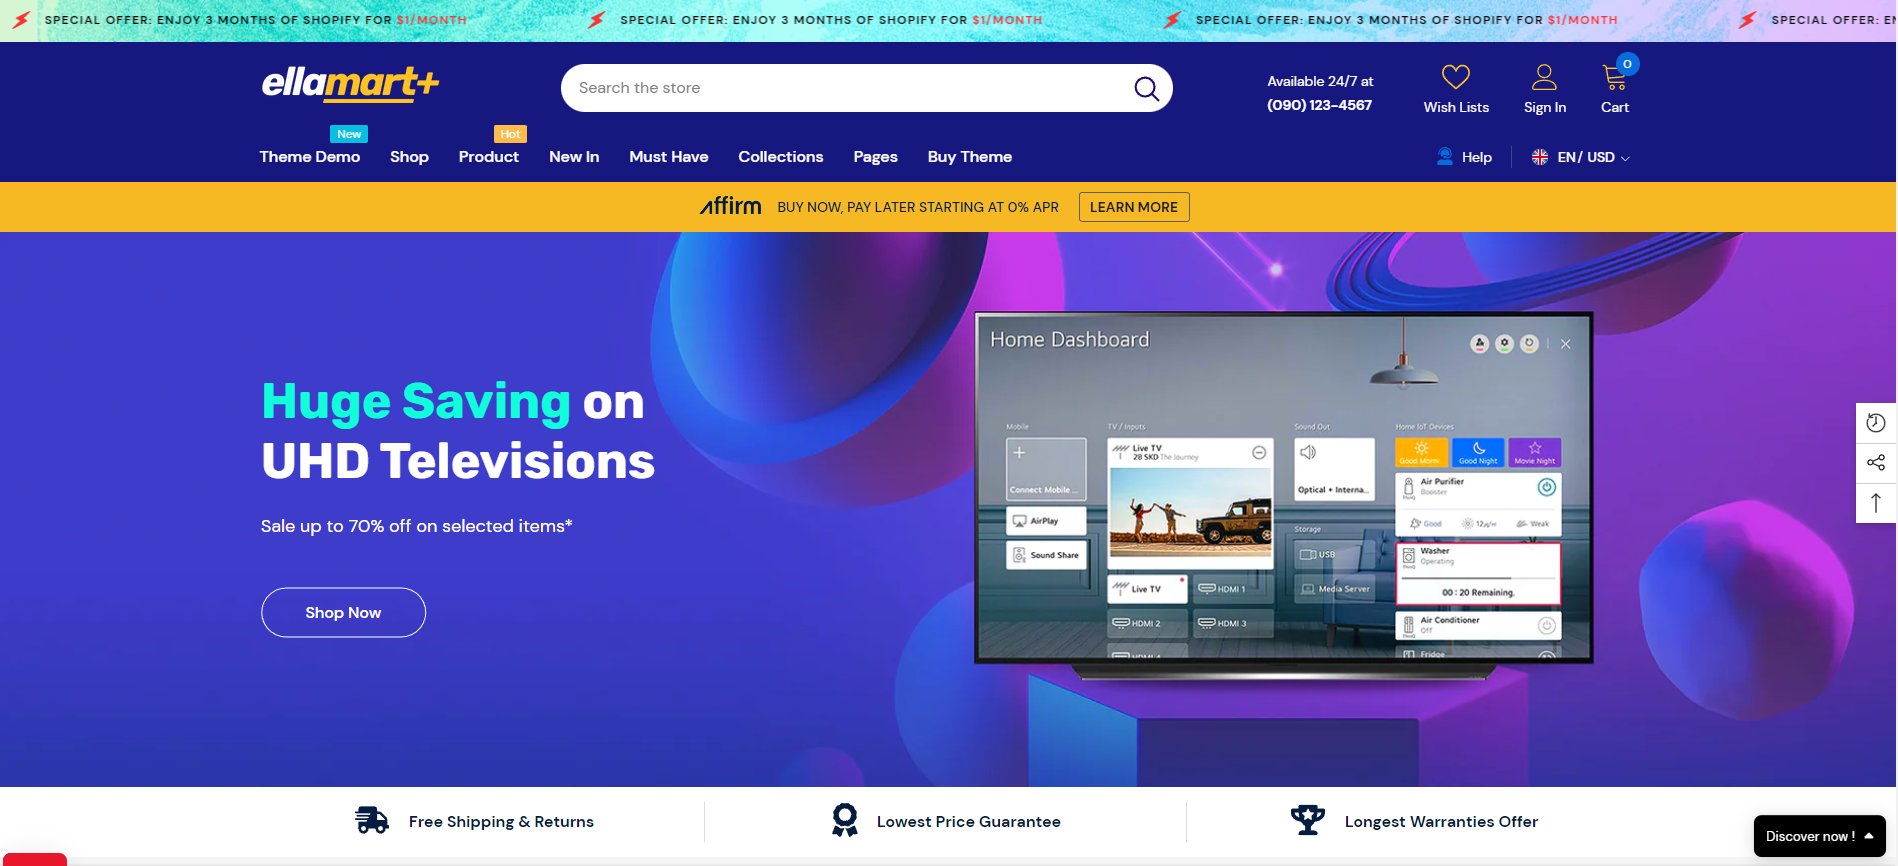Open the Pages menu
Viewport: 1898px width, 866px height.
tap(875, 157)
